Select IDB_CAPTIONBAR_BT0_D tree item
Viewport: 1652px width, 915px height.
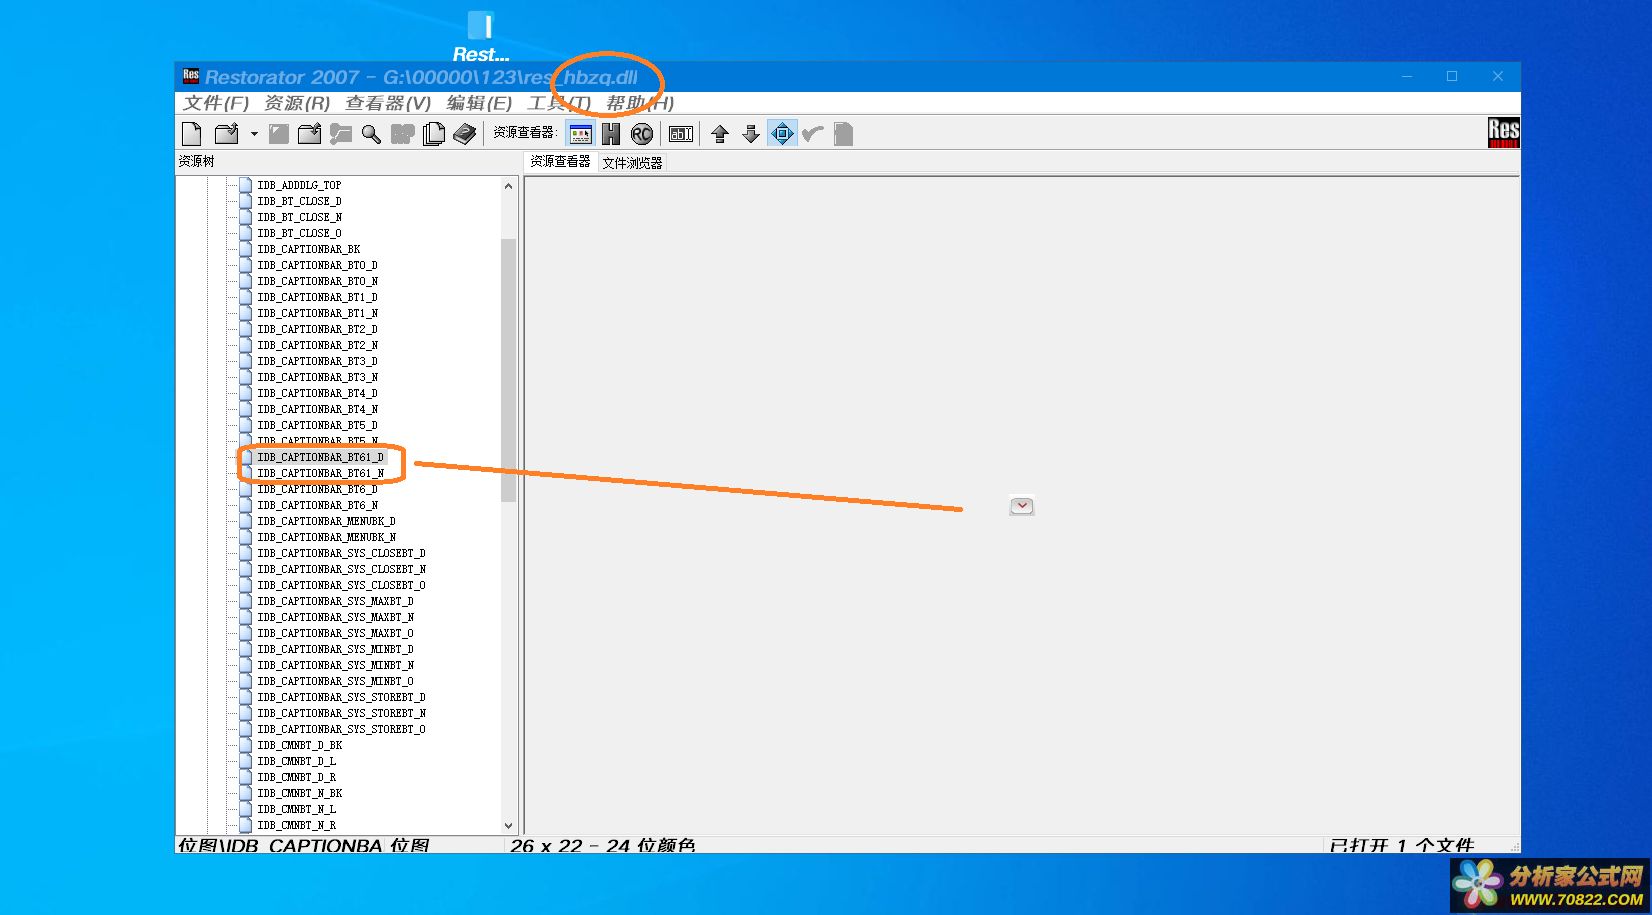tap(317, 265)
